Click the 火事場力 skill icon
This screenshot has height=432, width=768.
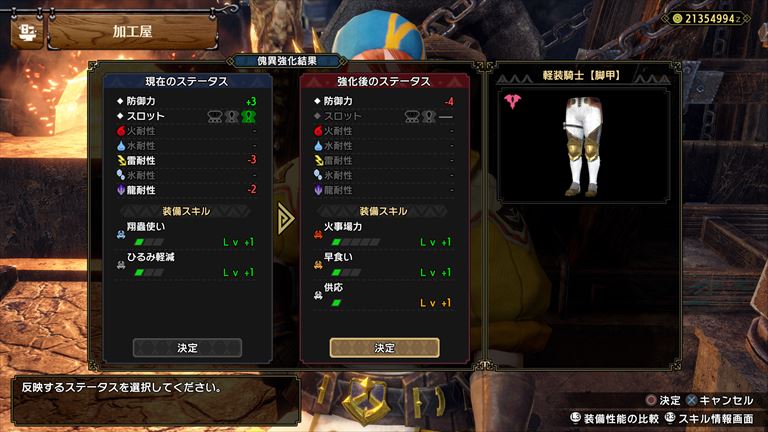(x=318, y=234)
